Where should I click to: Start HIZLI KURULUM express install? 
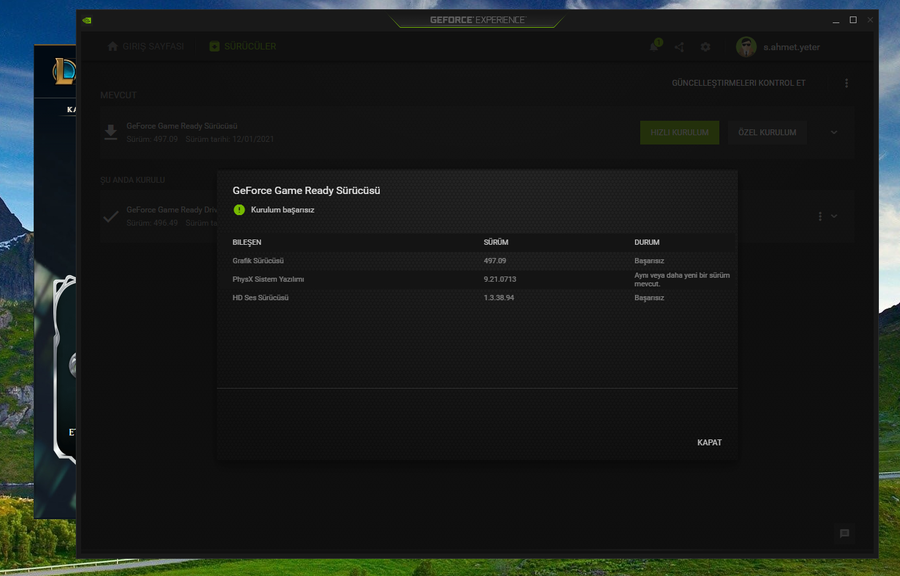pos(679,133)
